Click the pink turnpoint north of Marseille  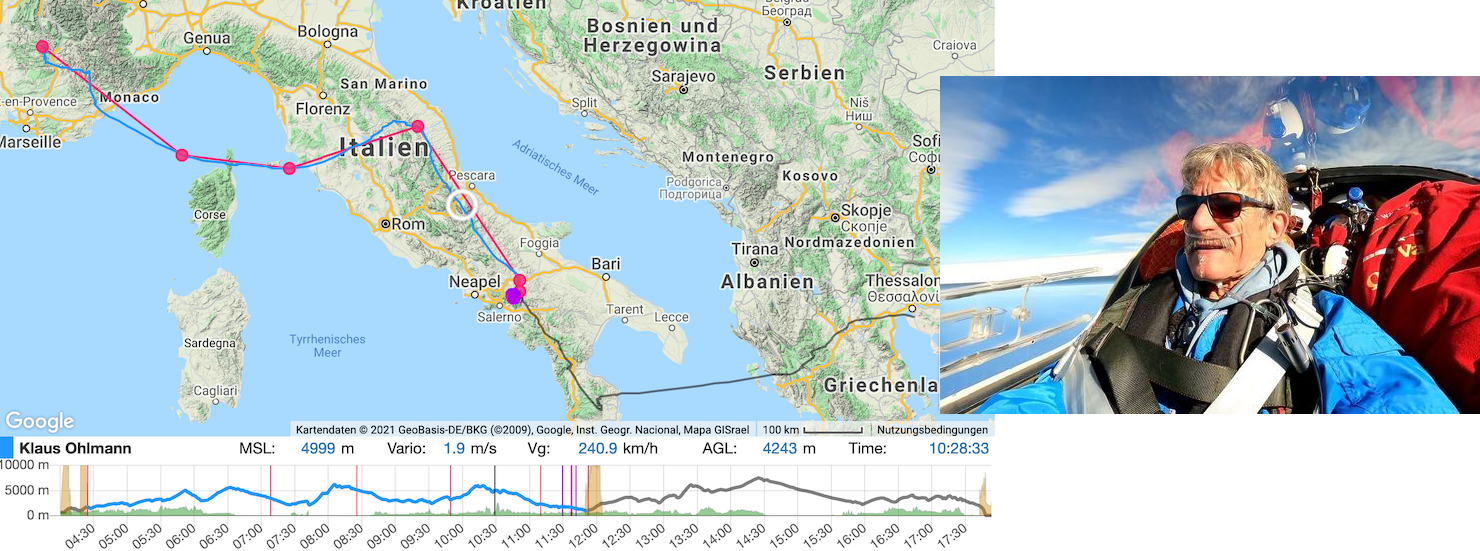pyautogui.click(x=42, y=46)
